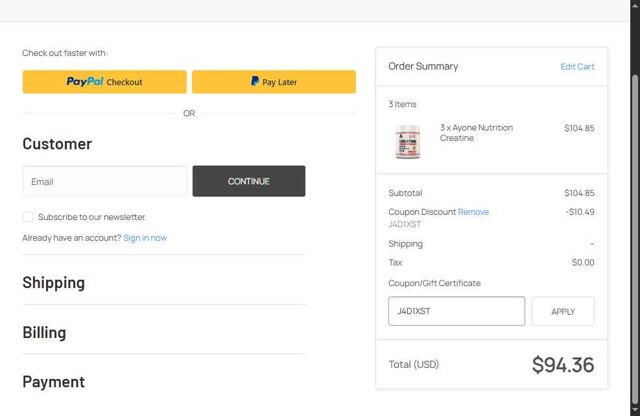The width and height of the screenshot is (640, 416).
Task: Focus the Email input field
Action: (105, 181)
